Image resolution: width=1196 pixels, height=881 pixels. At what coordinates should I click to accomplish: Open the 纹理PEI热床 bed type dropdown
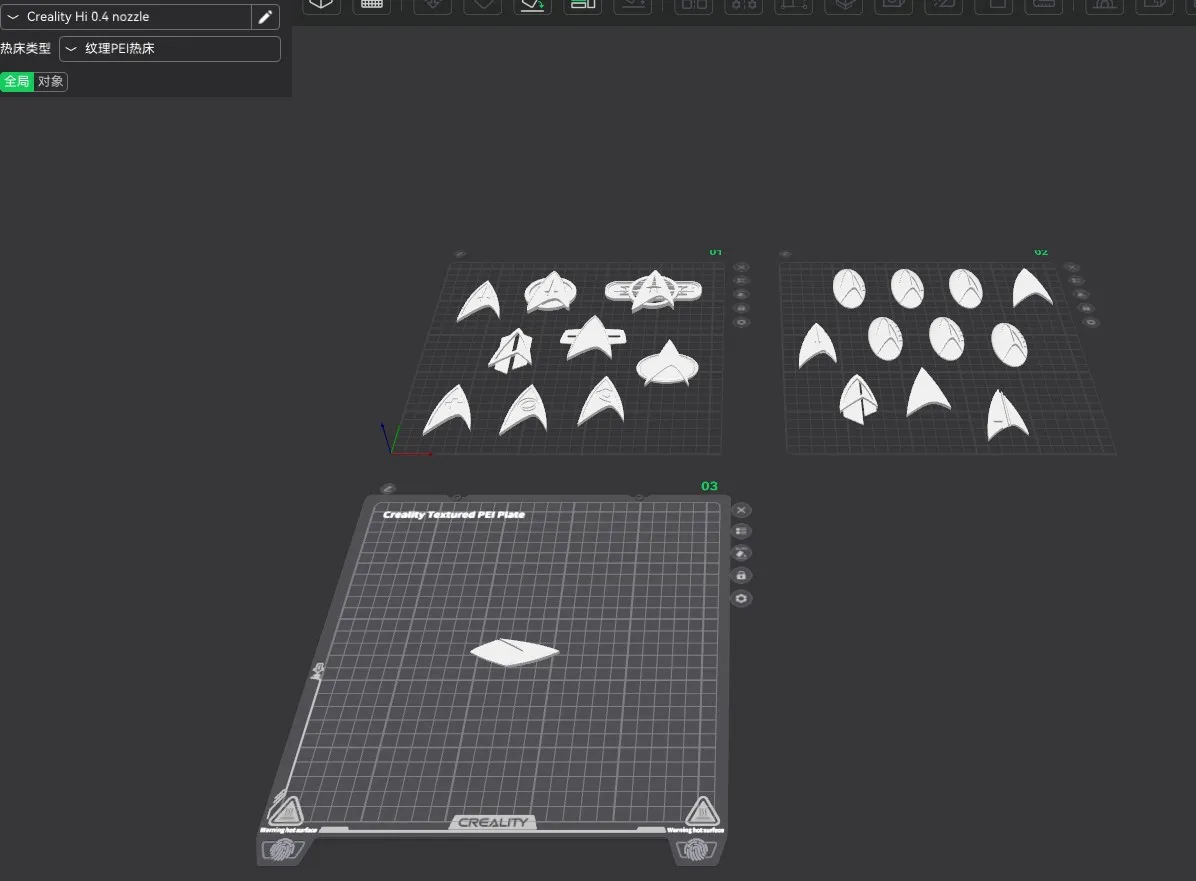(169, 49)
